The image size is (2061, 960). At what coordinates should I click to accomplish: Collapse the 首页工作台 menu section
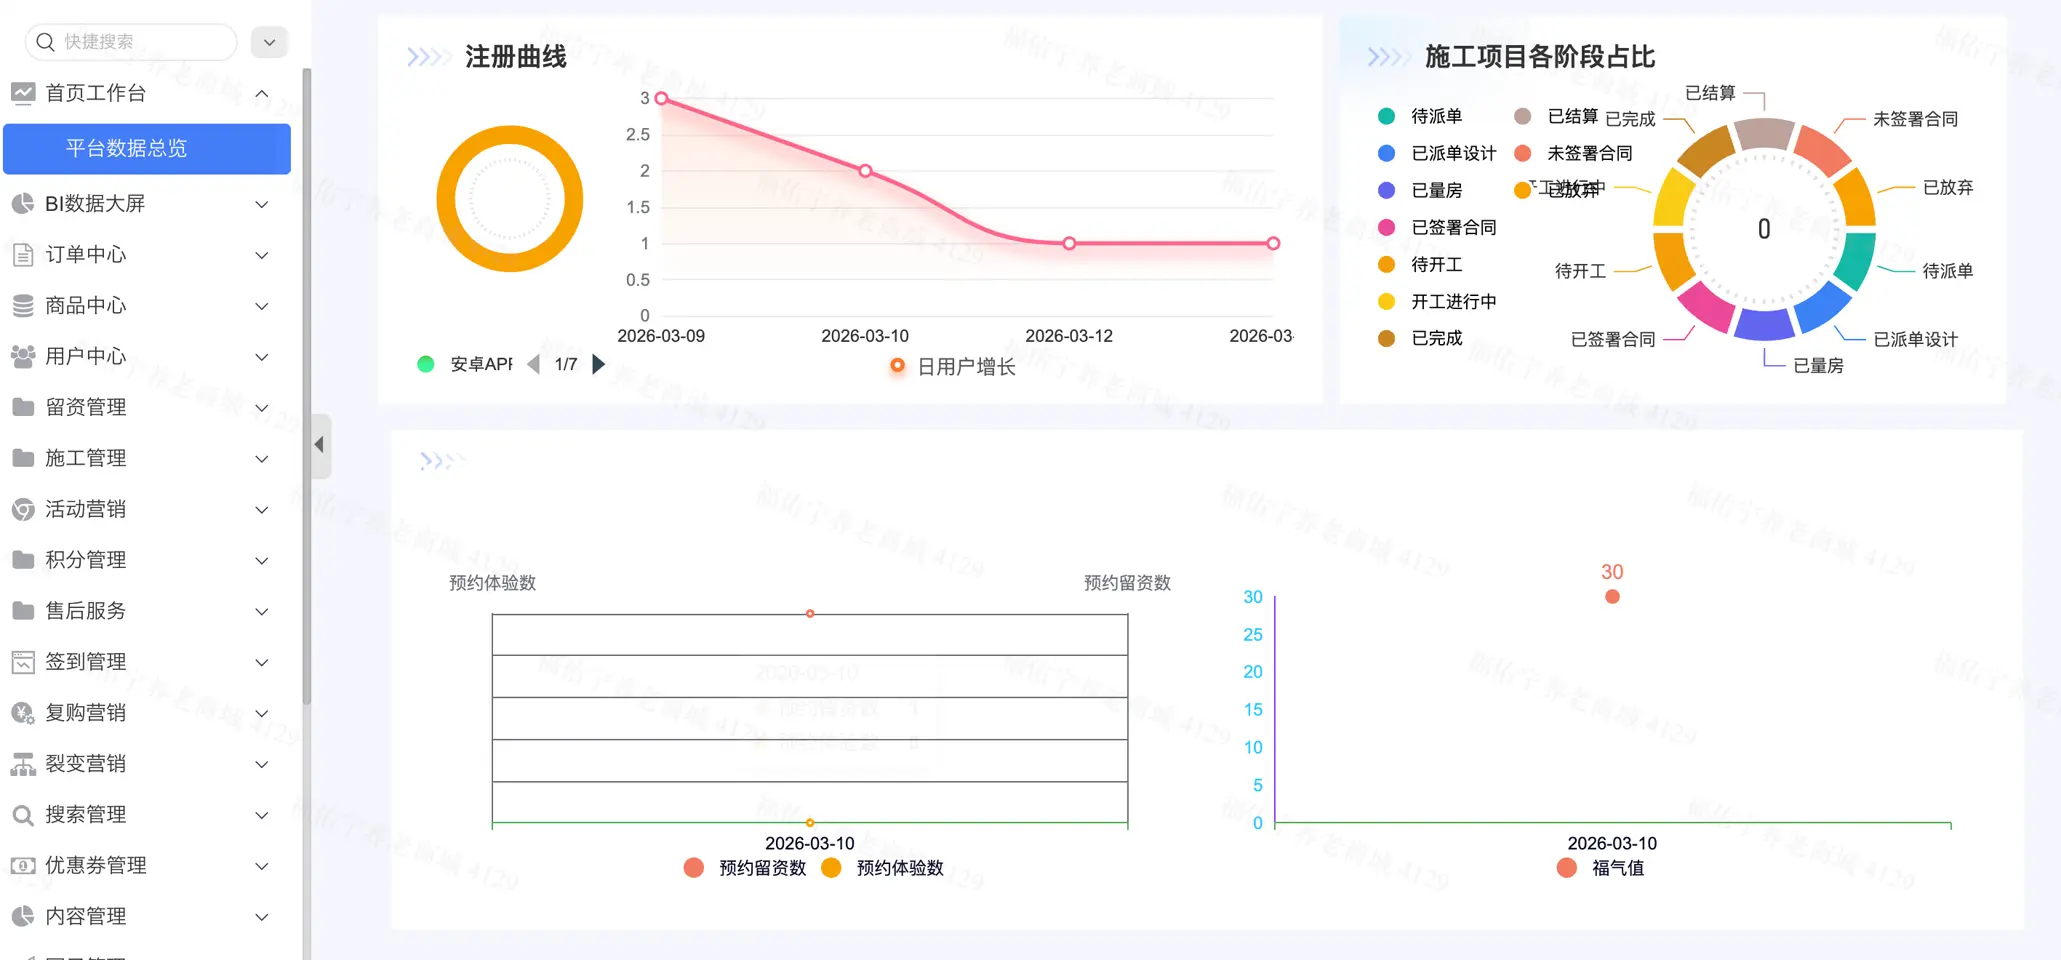(x=262, y=94)
